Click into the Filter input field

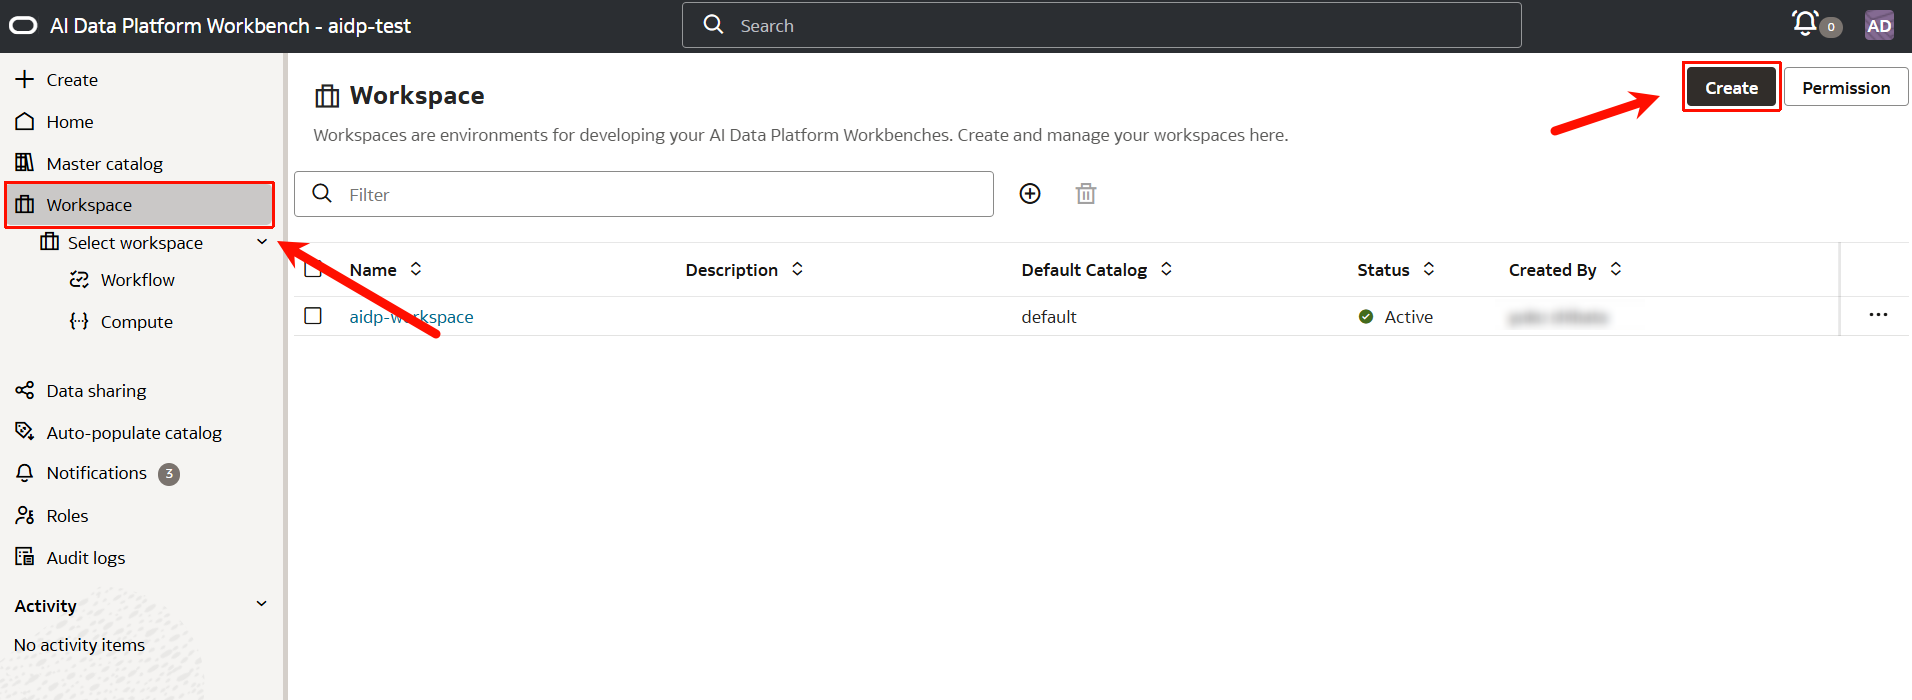pos(644,194)
